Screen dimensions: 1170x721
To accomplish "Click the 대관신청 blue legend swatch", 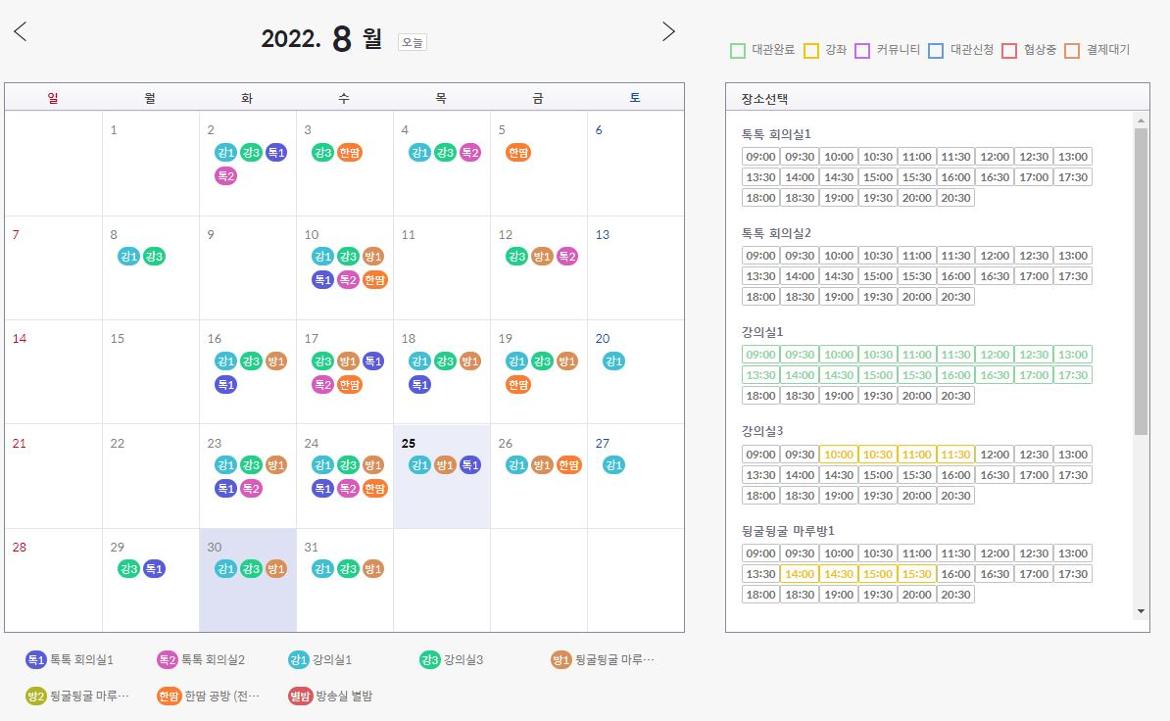I will click(936, 50).
